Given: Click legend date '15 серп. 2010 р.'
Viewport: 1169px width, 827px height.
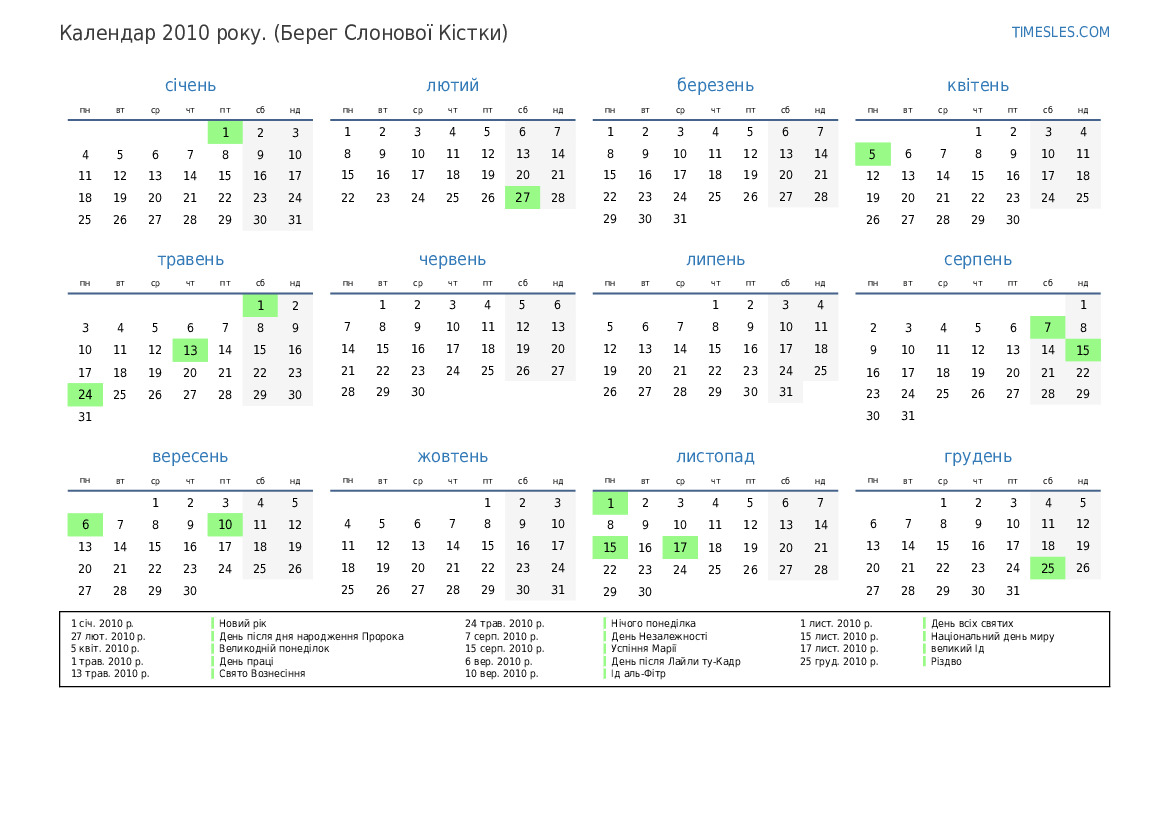Looking at the screenshot, I should pyautogui.click(x=505, y=649).
